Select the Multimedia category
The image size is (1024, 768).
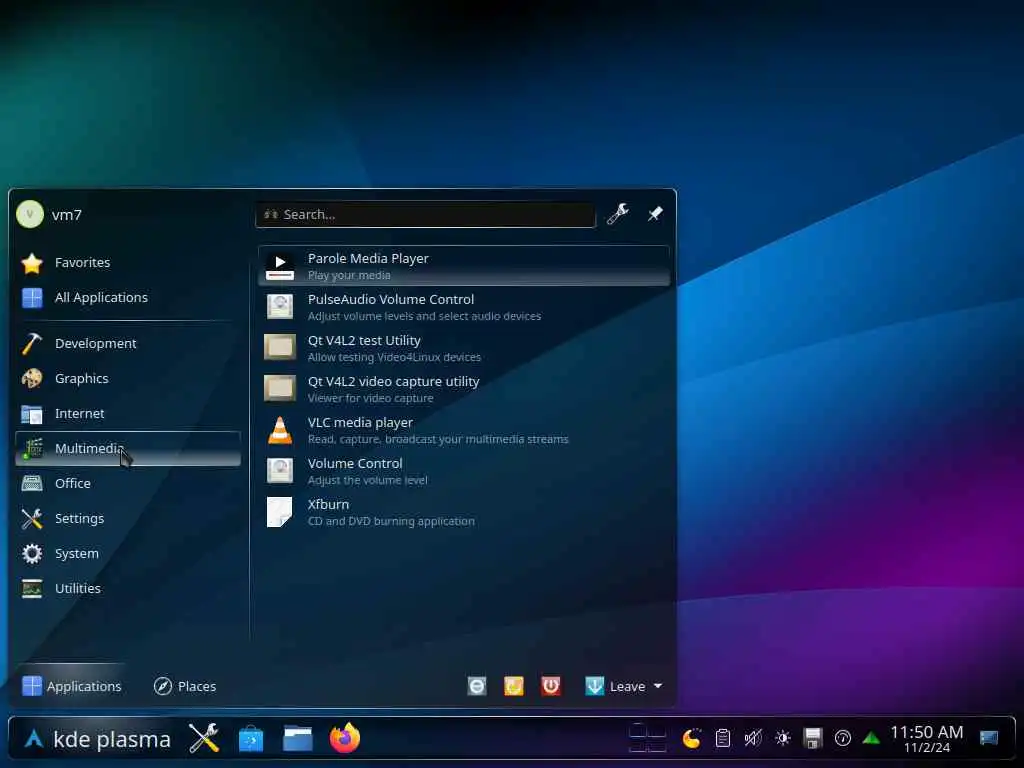pos(128,449)
